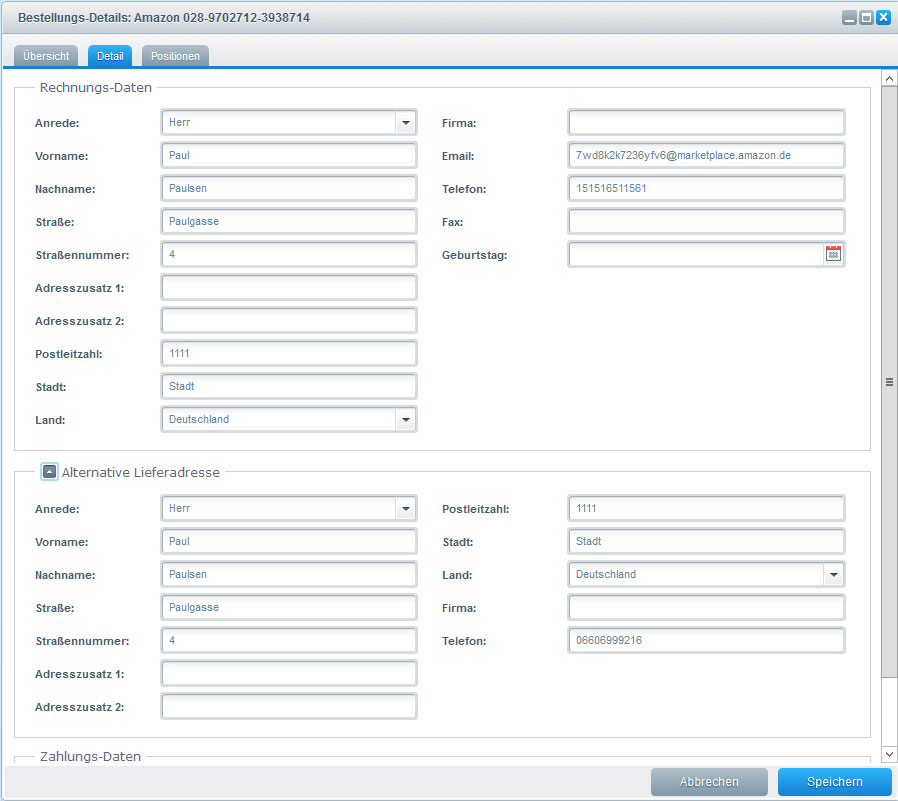The width and height of the screenshot is (898, 801).
Task: Open the billing Anrede dropdown
Action: click(x=405, y=123)
